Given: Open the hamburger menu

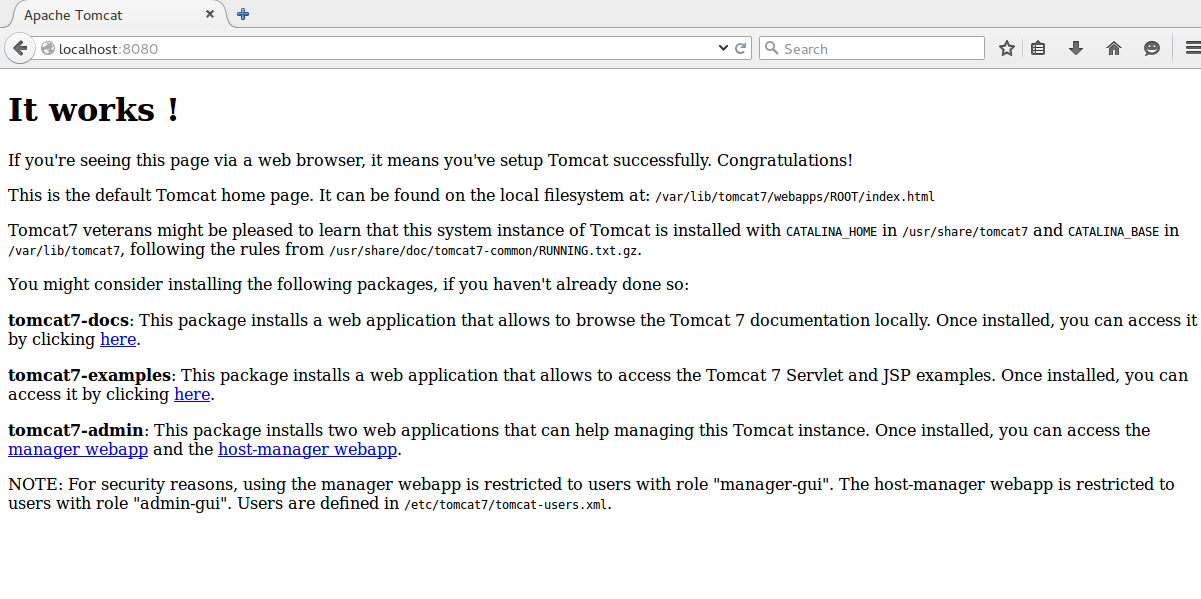Looking at the screenshot, I should 1191,48.
